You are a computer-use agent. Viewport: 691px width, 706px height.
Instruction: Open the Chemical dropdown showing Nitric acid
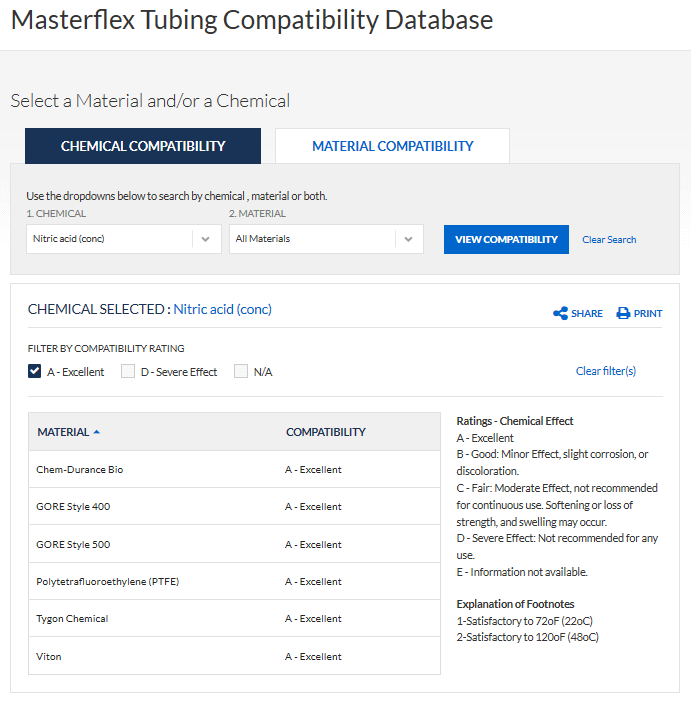(110, 239)
